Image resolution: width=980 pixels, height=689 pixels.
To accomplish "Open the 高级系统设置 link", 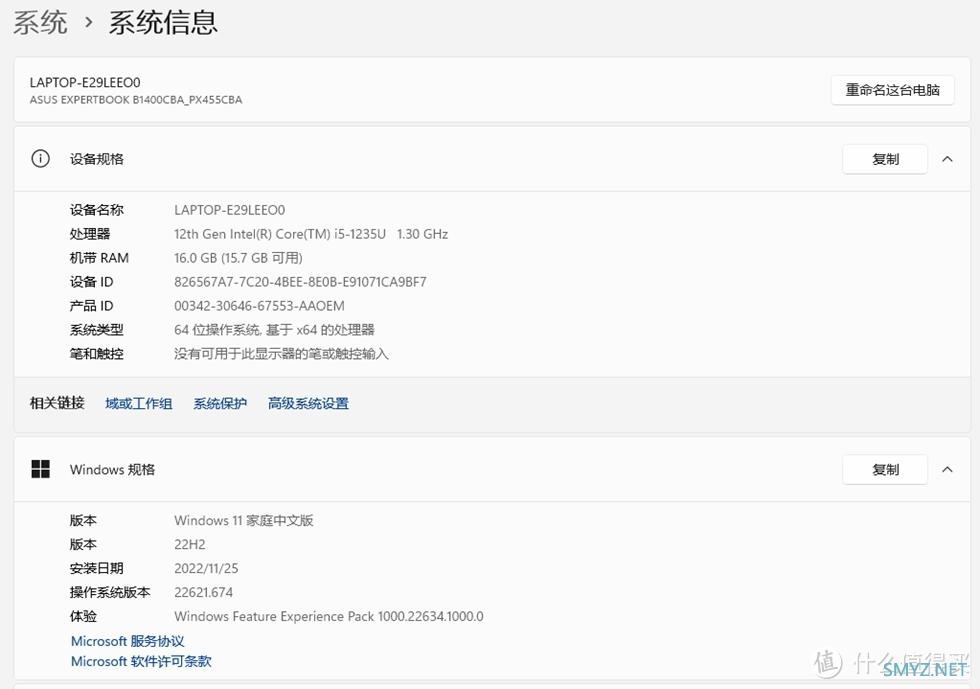I will click(308, 403).
